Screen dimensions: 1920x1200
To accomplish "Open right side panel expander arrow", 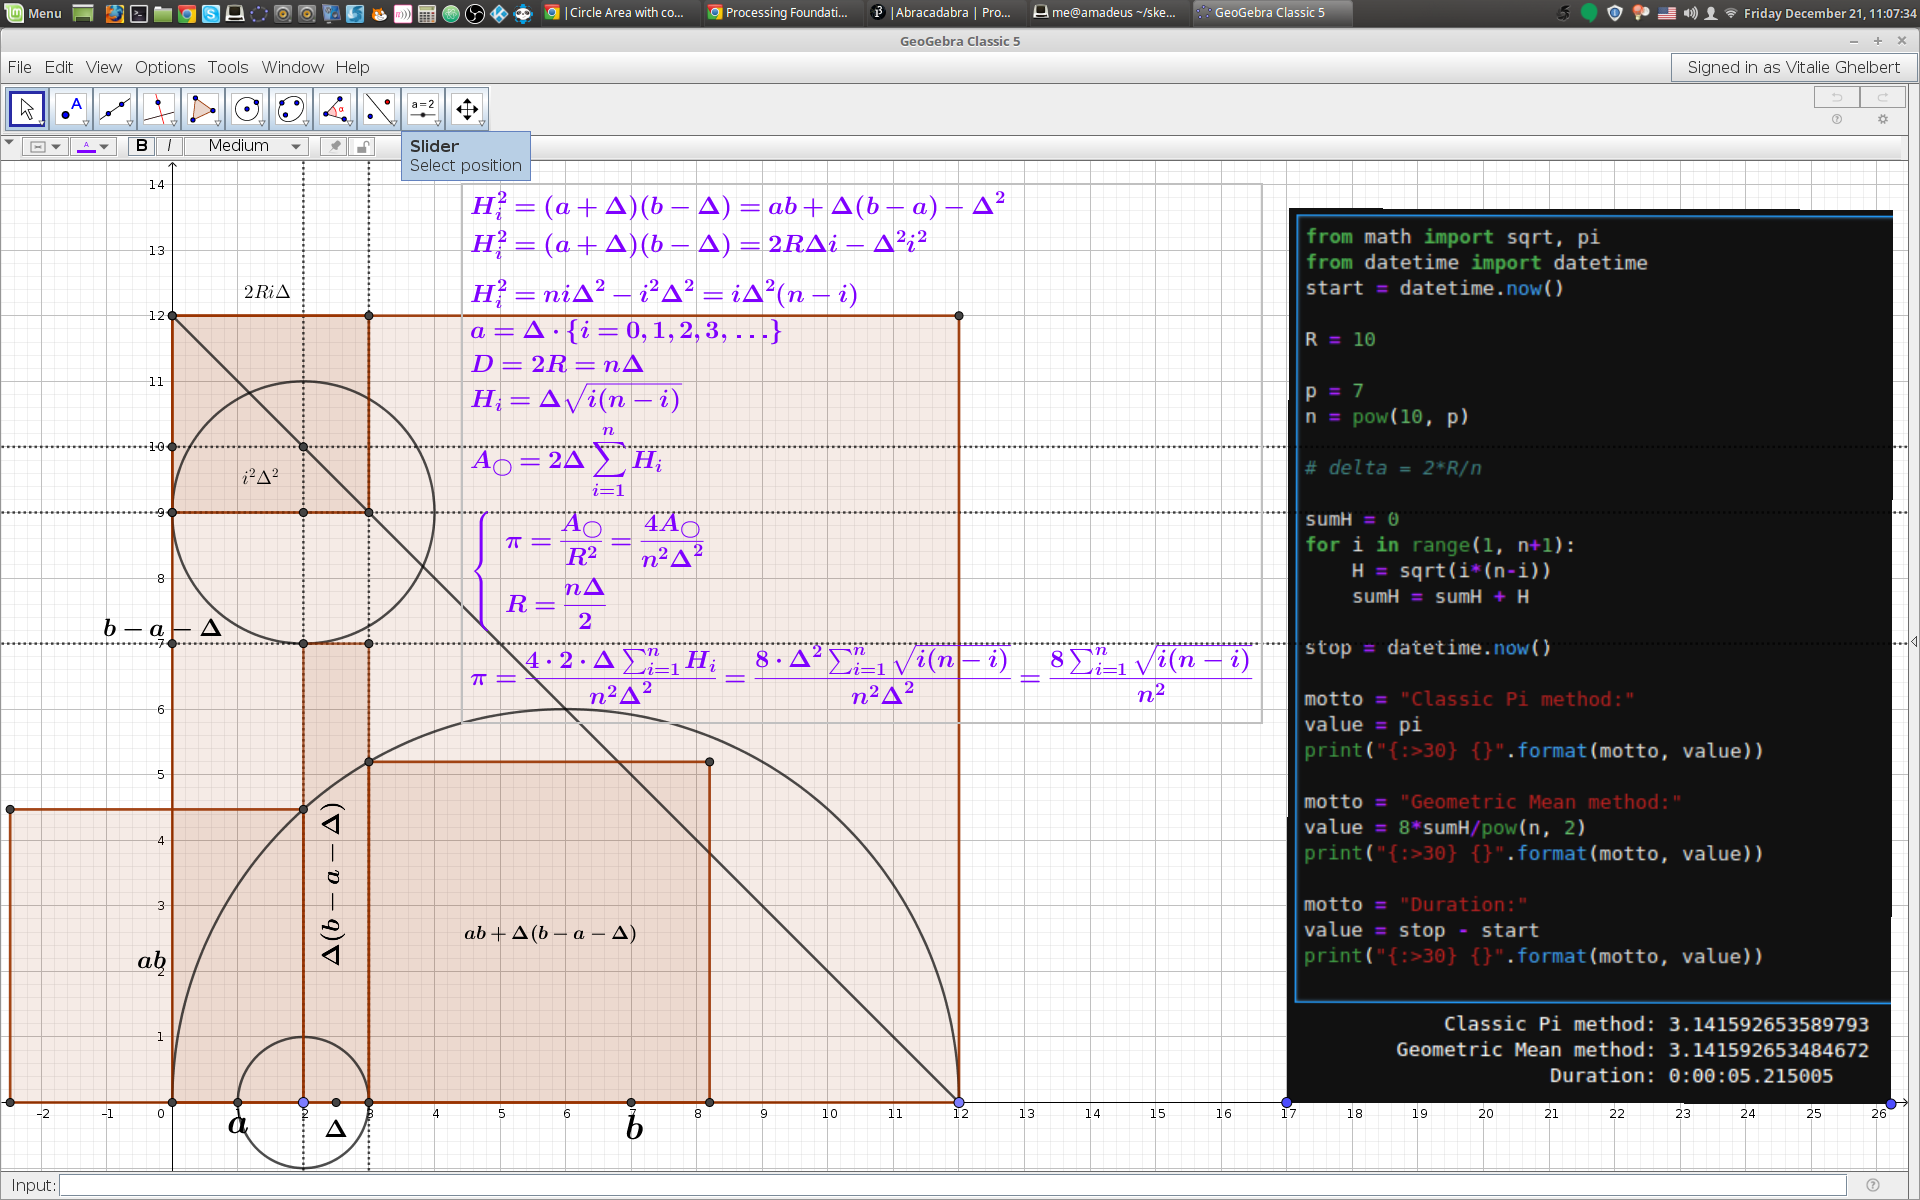I will pyautogui.click(x=1913, y=641).
